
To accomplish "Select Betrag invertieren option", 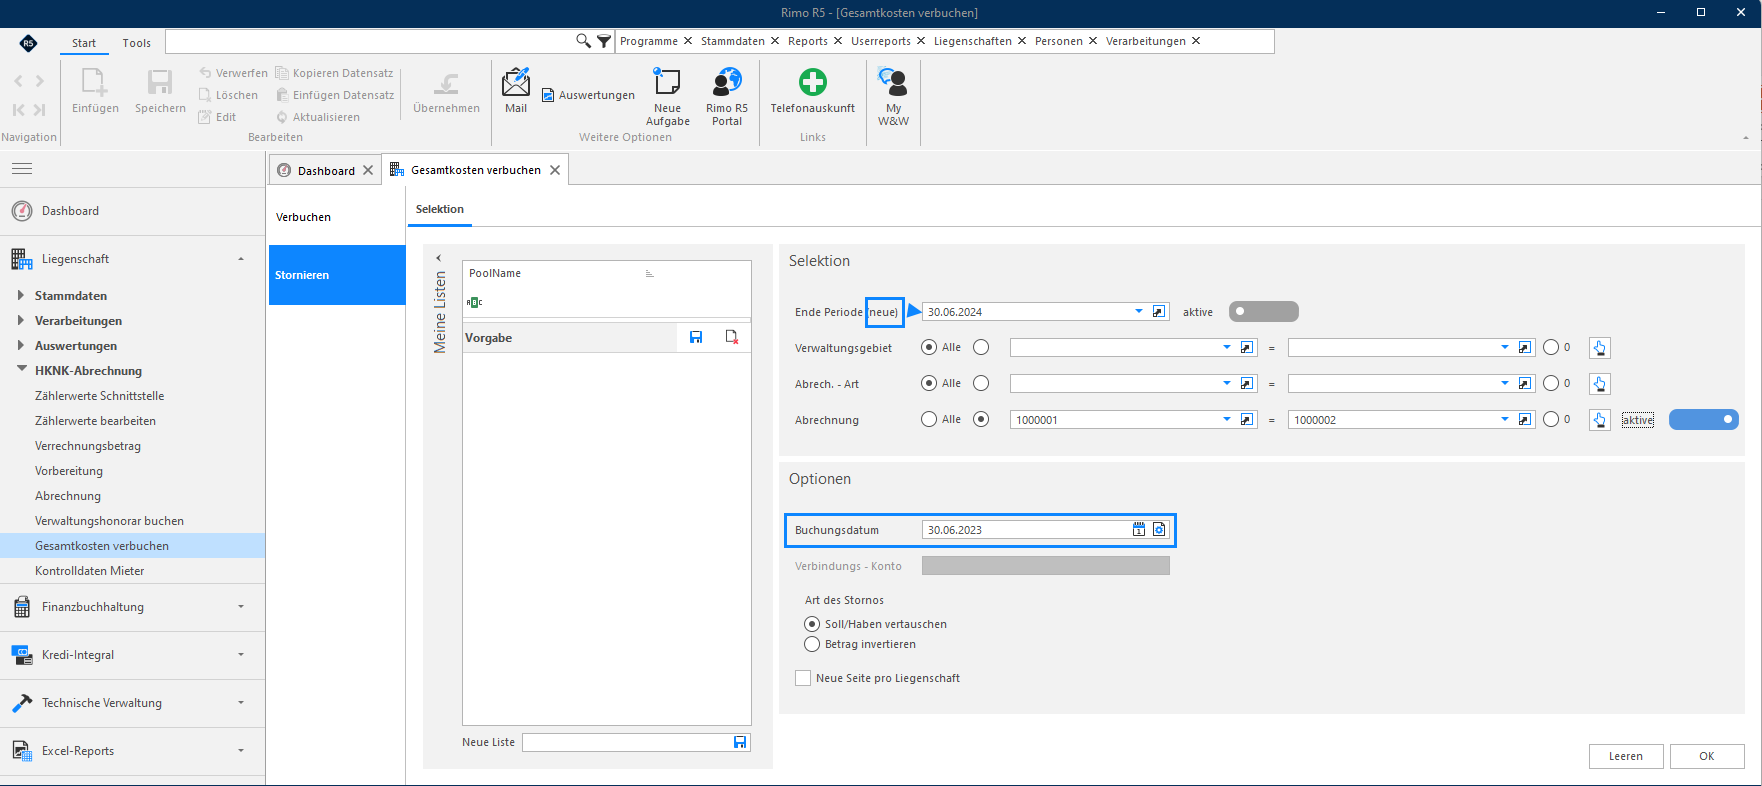I will coord(812,644).
